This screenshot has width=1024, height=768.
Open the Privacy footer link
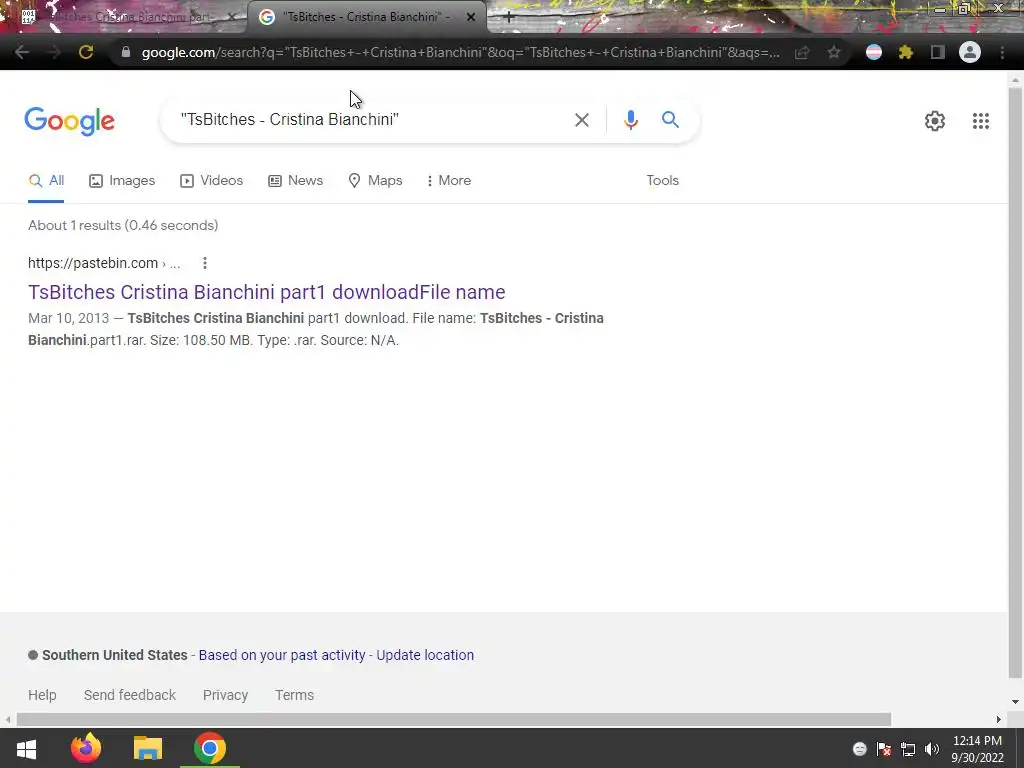225,695
